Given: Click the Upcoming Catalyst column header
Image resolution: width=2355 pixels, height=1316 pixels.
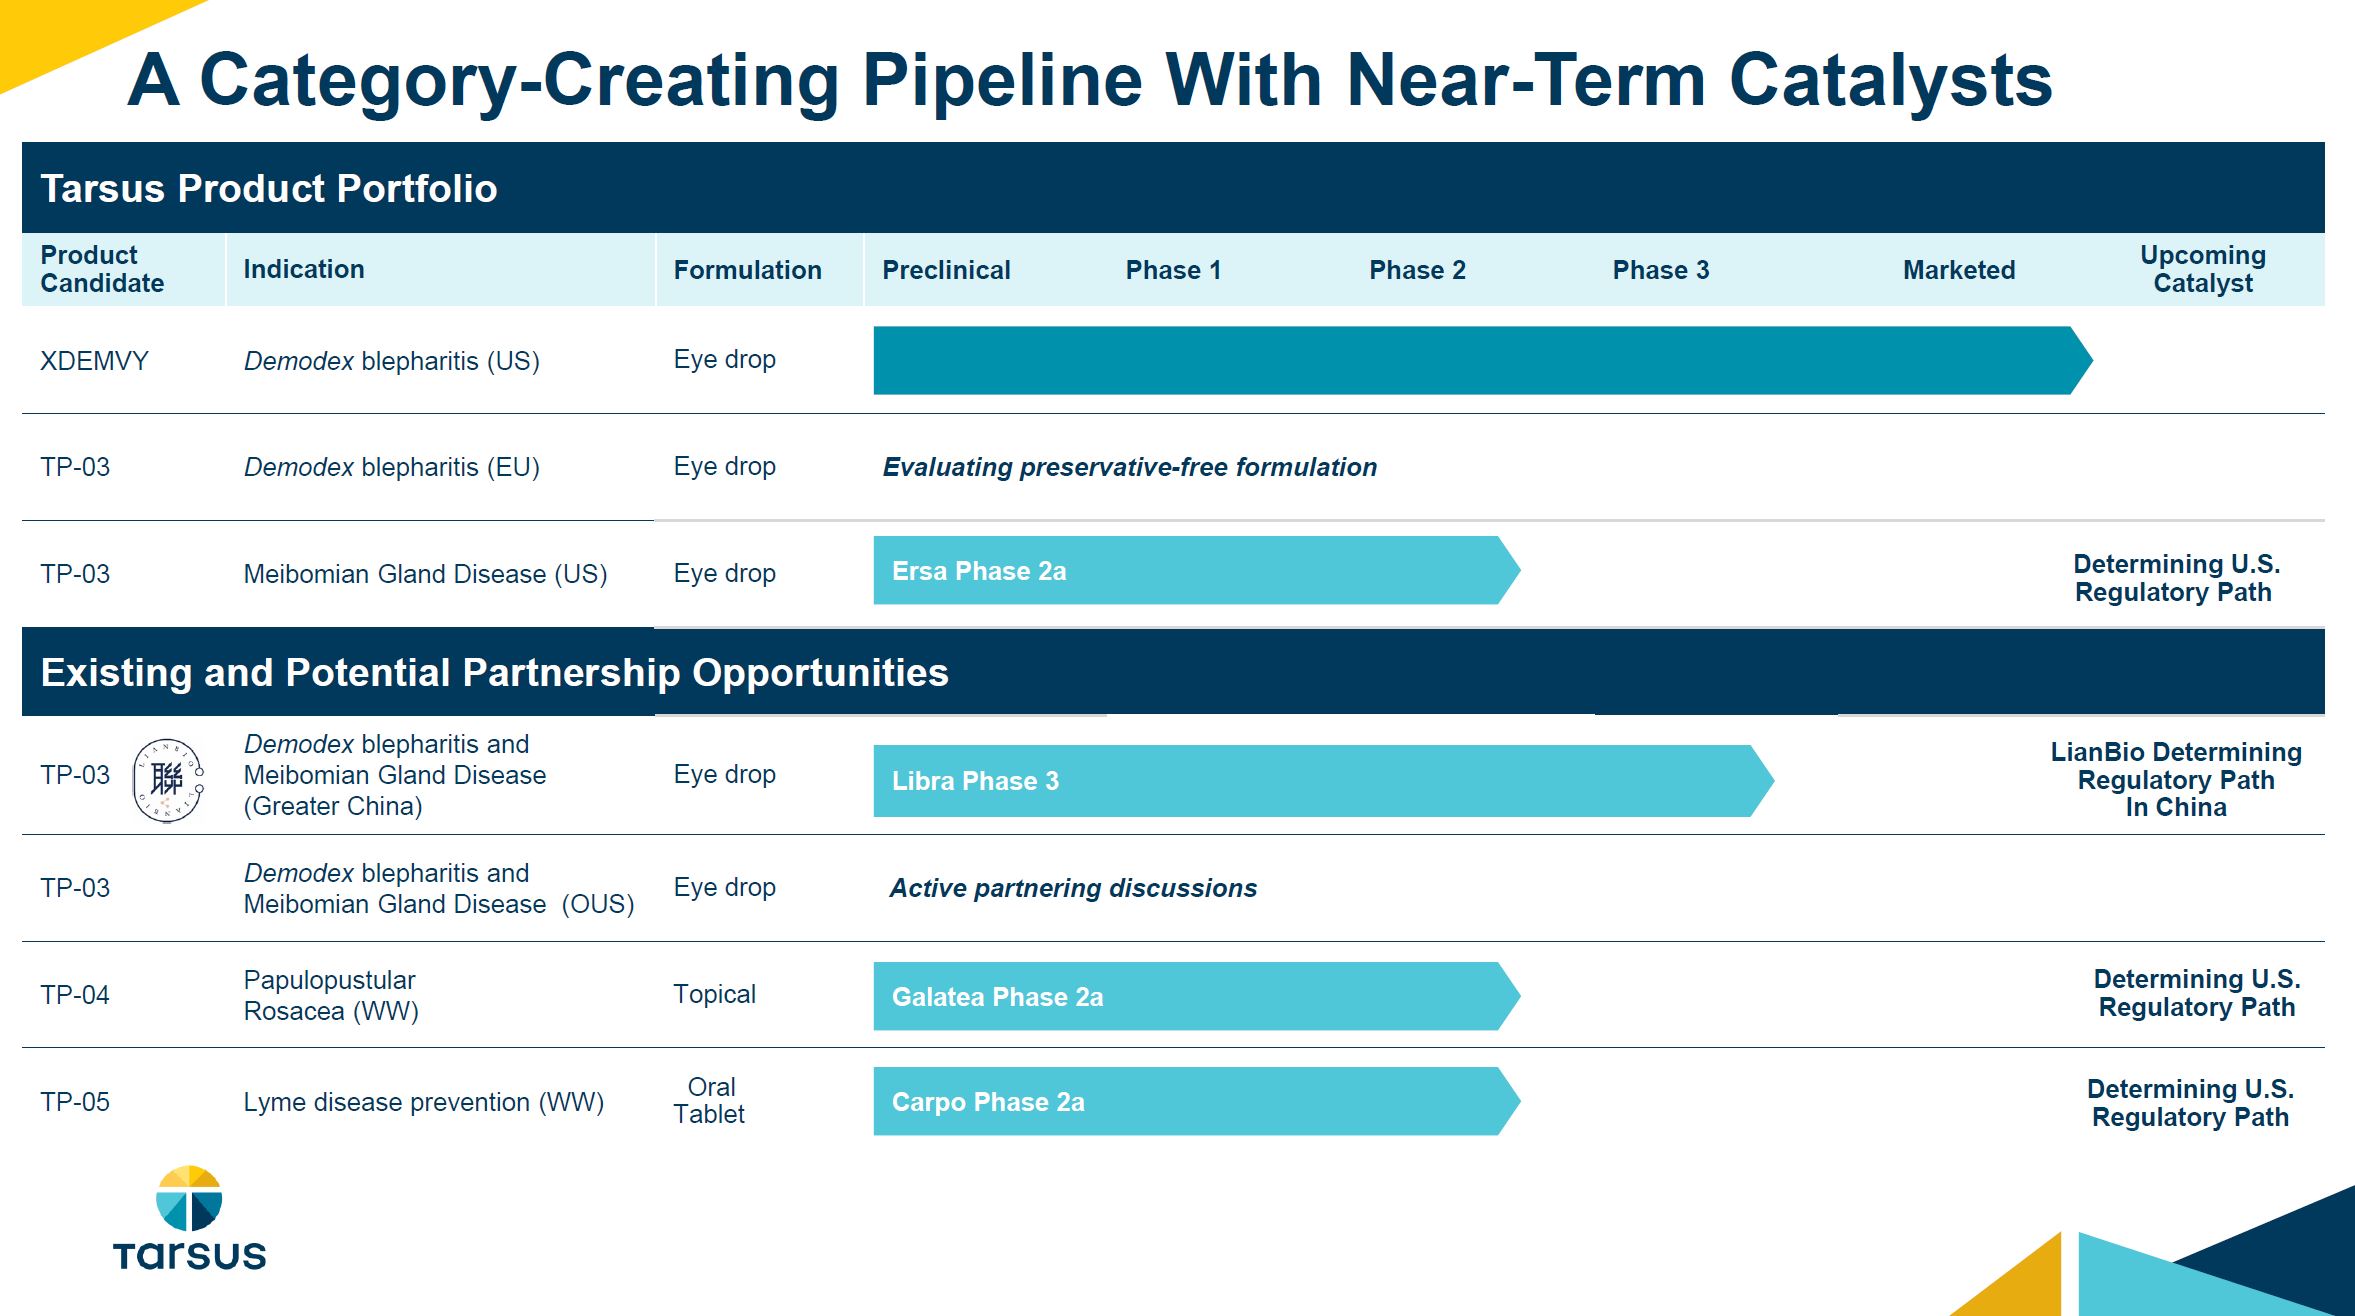Looking at the screenshot, I should click(x=2203, y=269).
